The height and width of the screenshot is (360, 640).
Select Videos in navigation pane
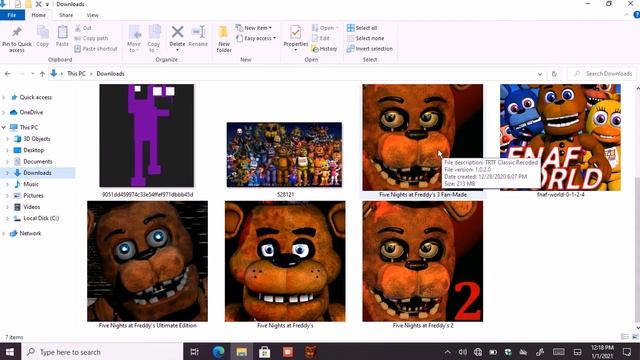31,207
